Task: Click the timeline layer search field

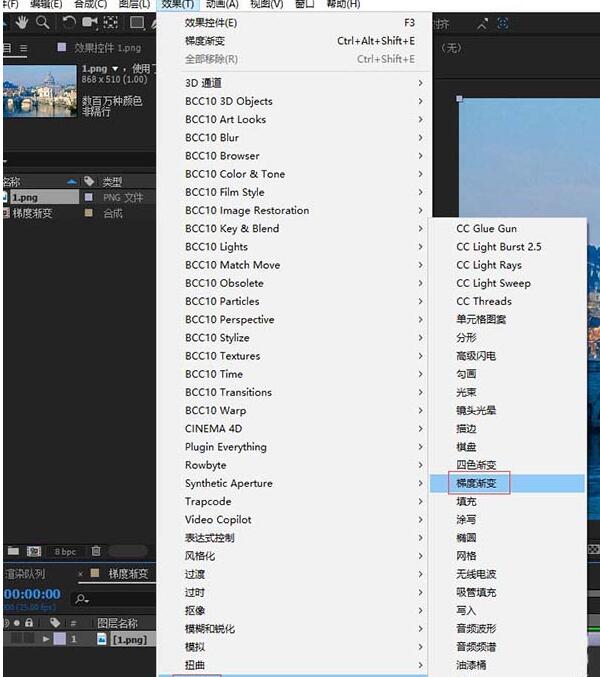Action: (115, 599)
